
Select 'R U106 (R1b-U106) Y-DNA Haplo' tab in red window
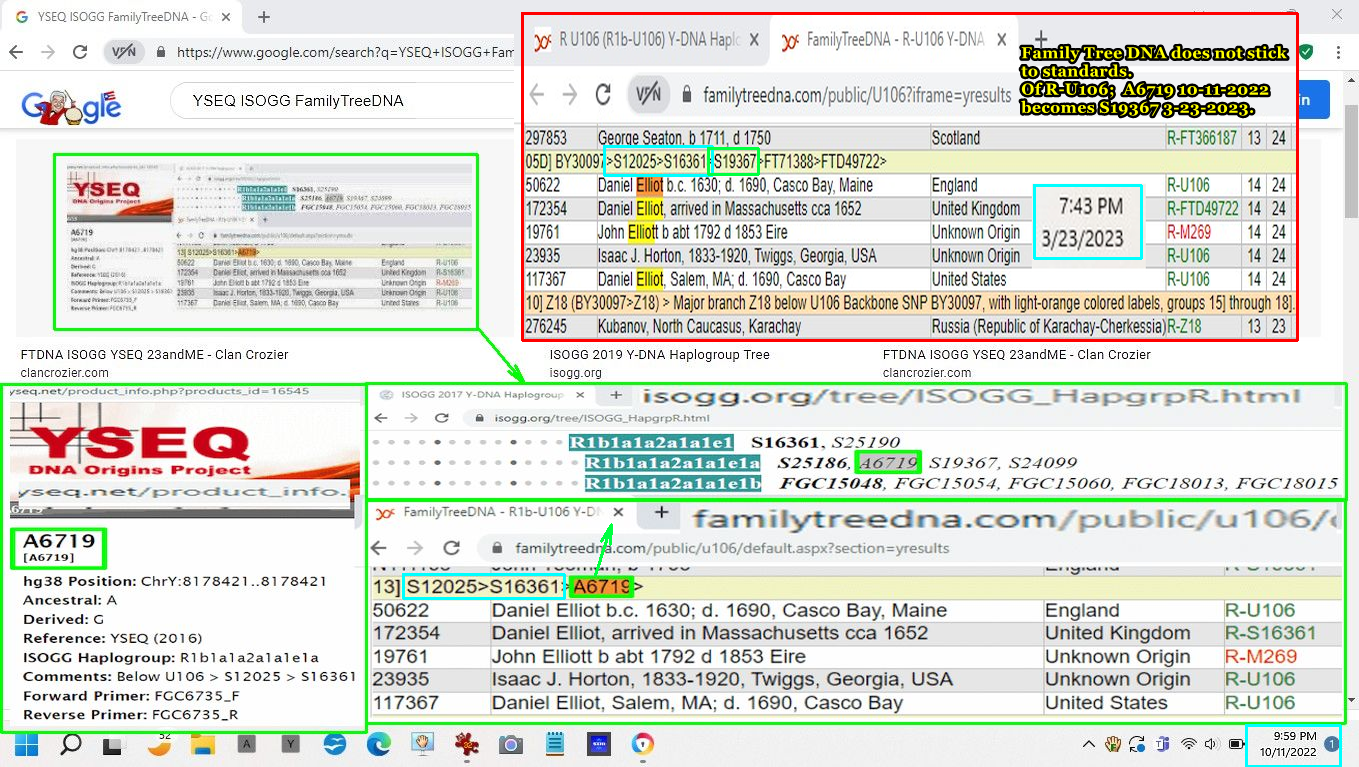650,40
